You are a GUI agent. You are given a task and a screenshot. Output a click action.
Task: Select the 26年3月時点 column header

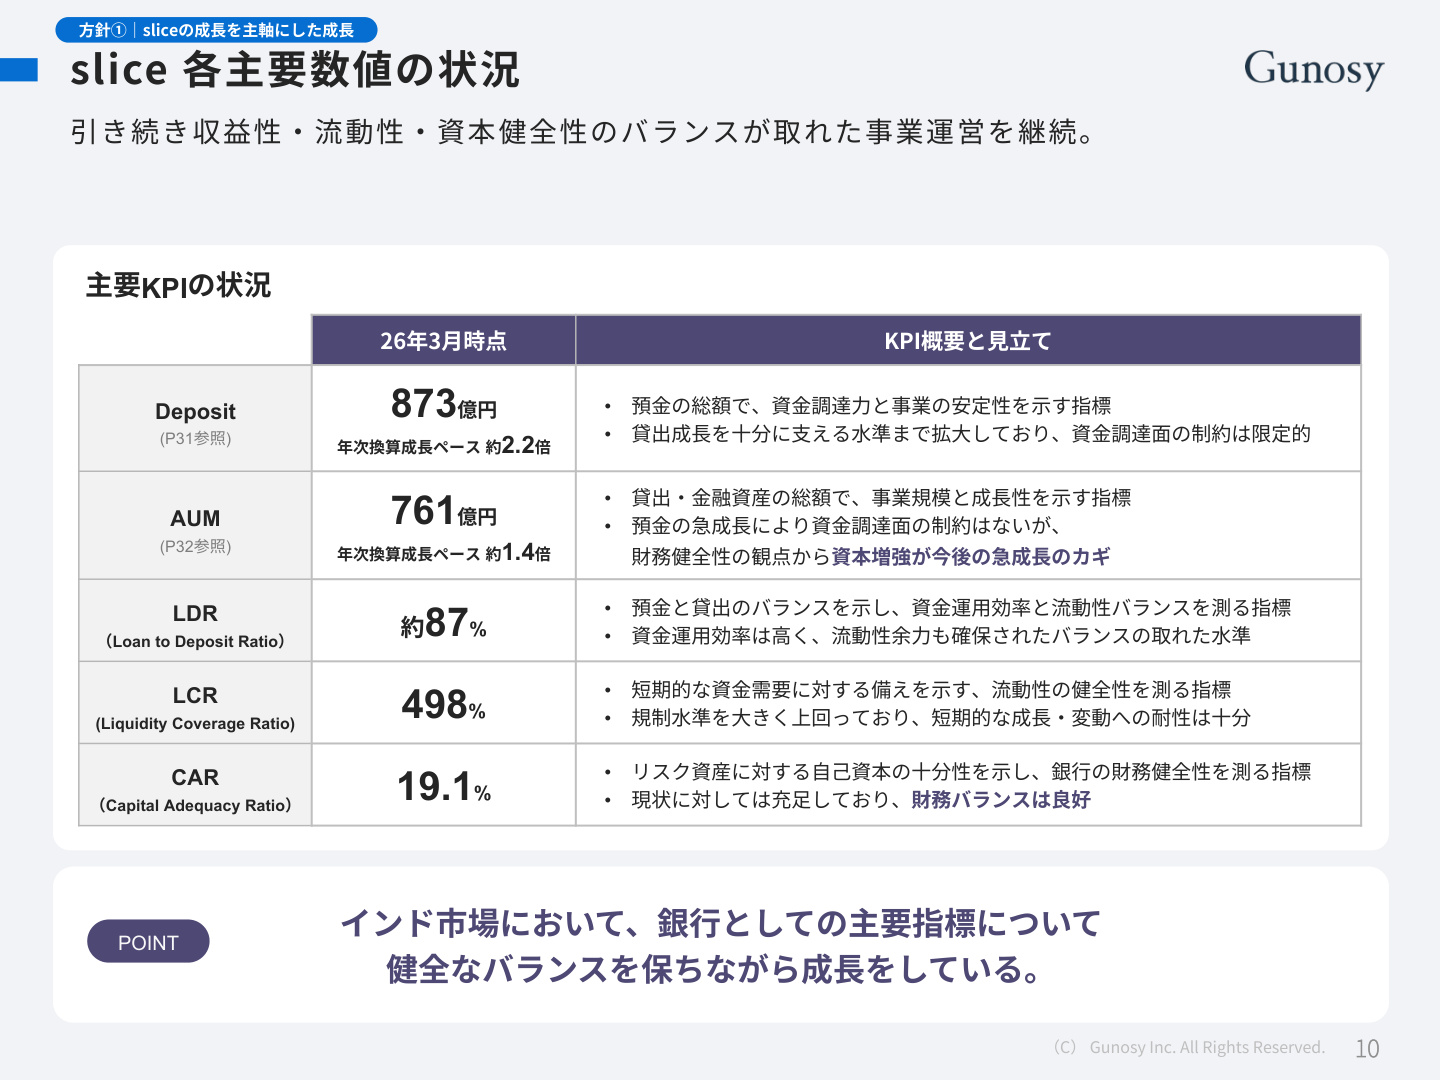pyautogui.click(x=443, y=341)
